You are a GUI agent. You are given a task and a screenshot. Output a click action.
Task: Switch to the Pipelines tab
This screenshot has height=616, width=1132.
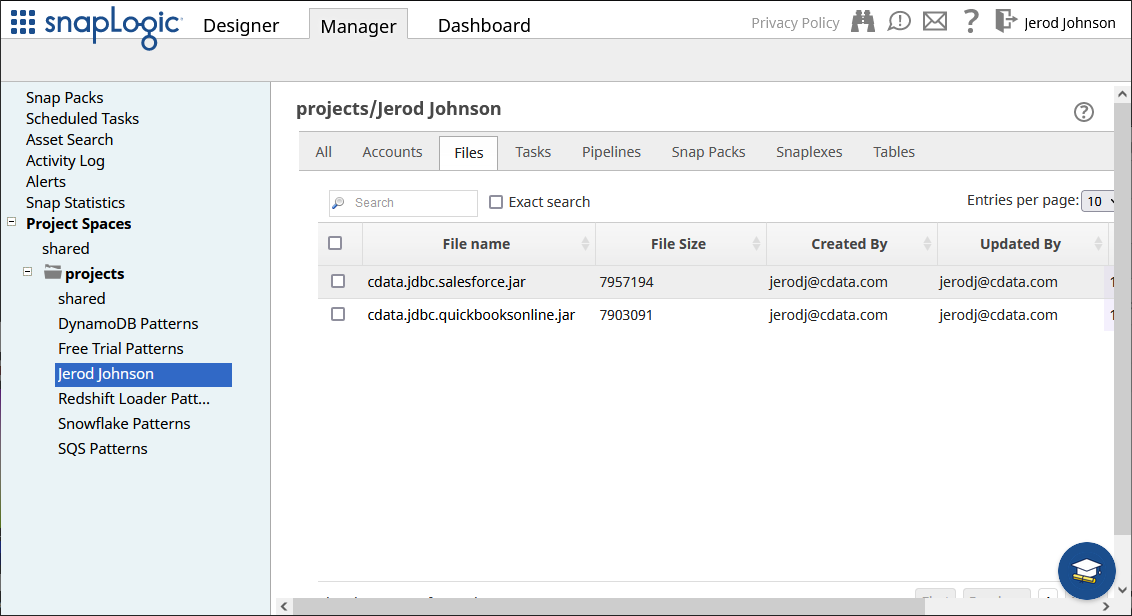[x=611, y=152]
